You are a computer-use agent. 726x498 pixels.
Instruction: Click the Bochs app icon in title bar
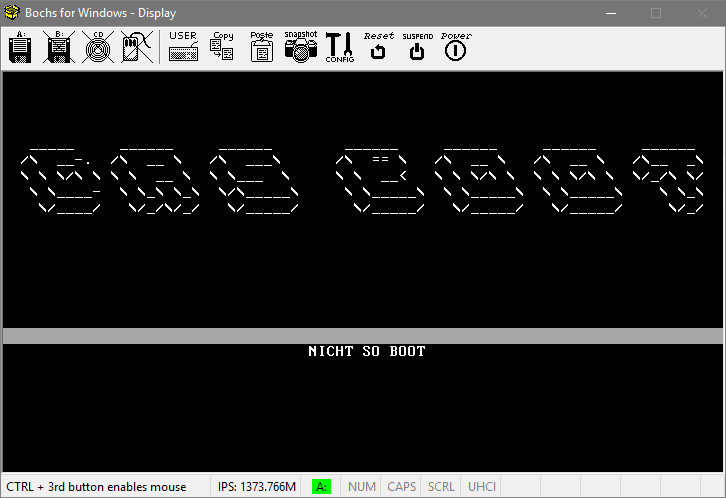click(x=12, y=12)
